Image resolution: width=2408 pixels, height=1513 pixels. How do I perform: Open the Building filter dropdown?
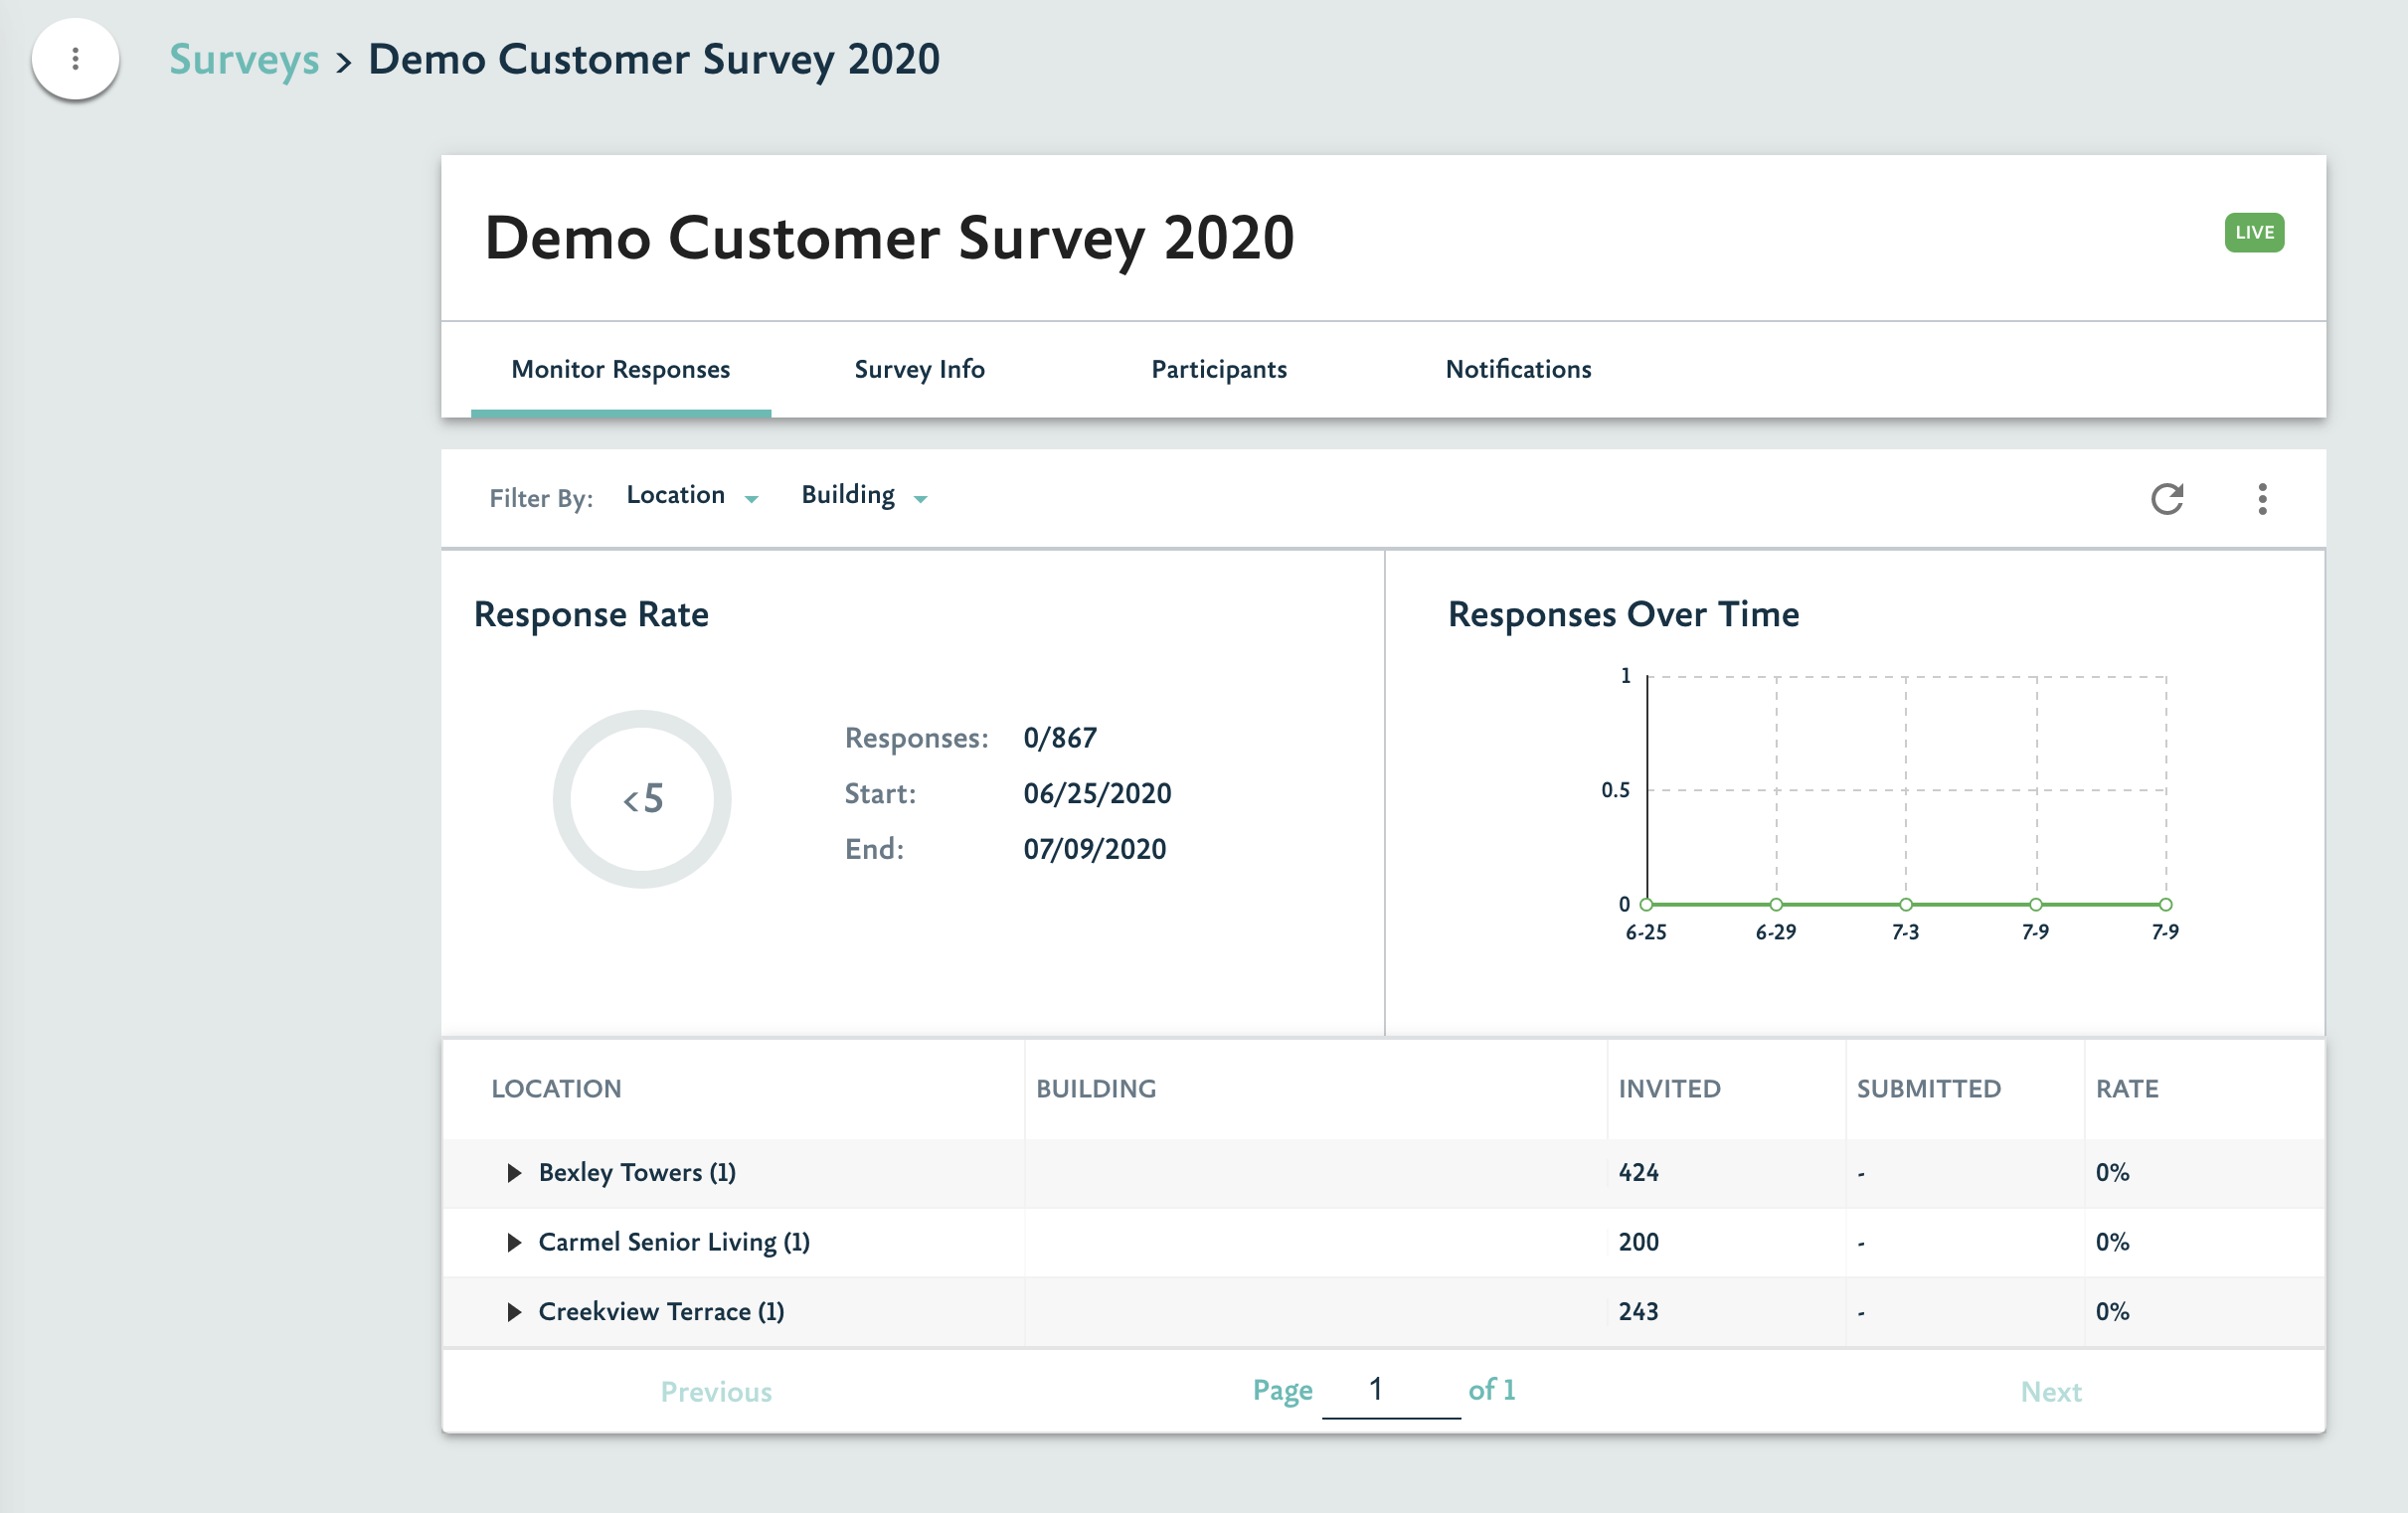(864, 496)
